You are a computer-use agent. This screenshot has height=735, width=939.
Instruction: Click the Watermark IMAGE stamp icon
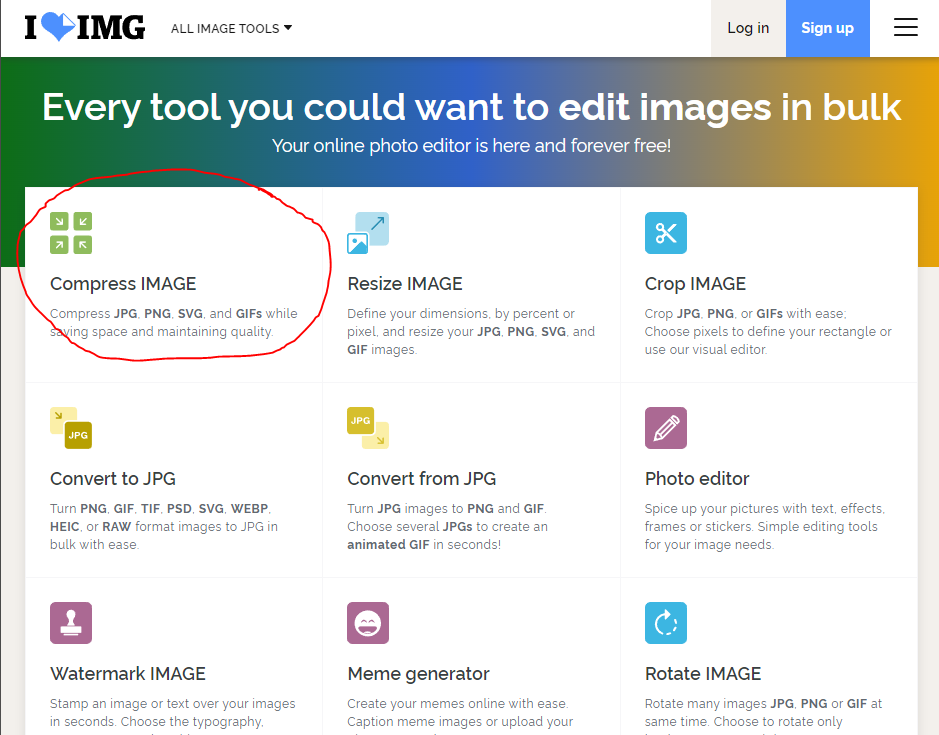[71, 623]
